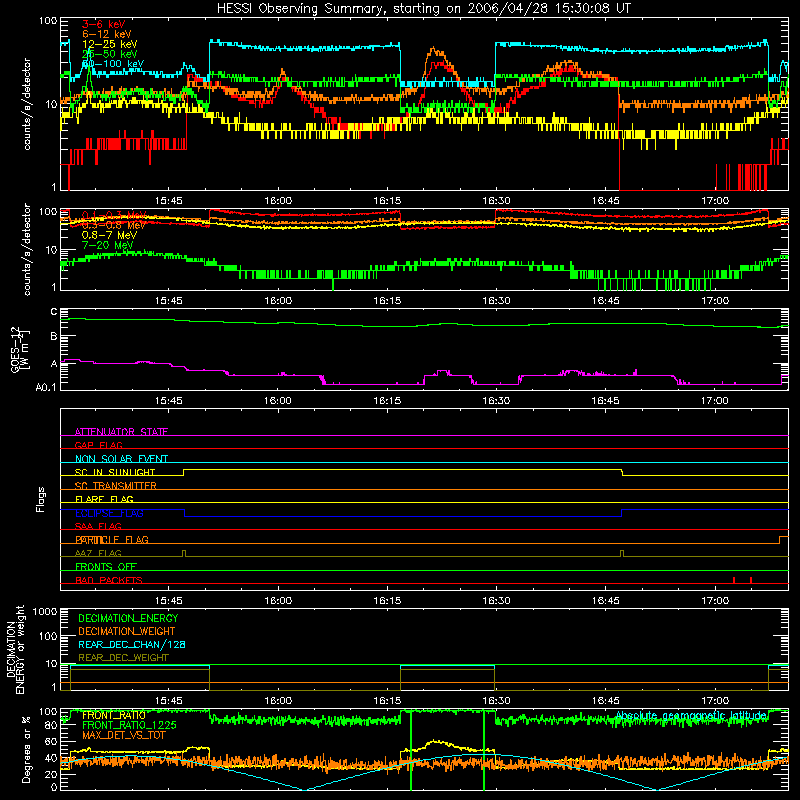The height and width of the screenshot is (800, 800).
Task: Click the Degrees or % axis title
Action: click(x=26, y=749)
